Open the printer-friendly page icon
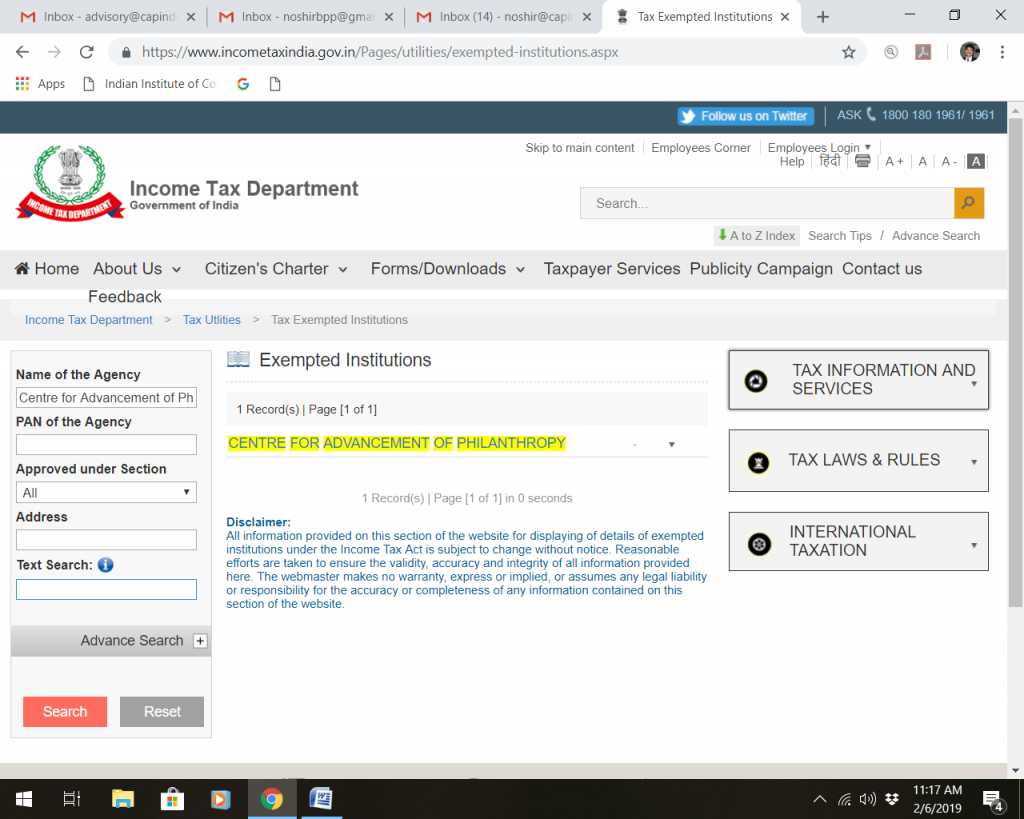The width and height of the screenshot is (1024, 819). pos(862,160)
